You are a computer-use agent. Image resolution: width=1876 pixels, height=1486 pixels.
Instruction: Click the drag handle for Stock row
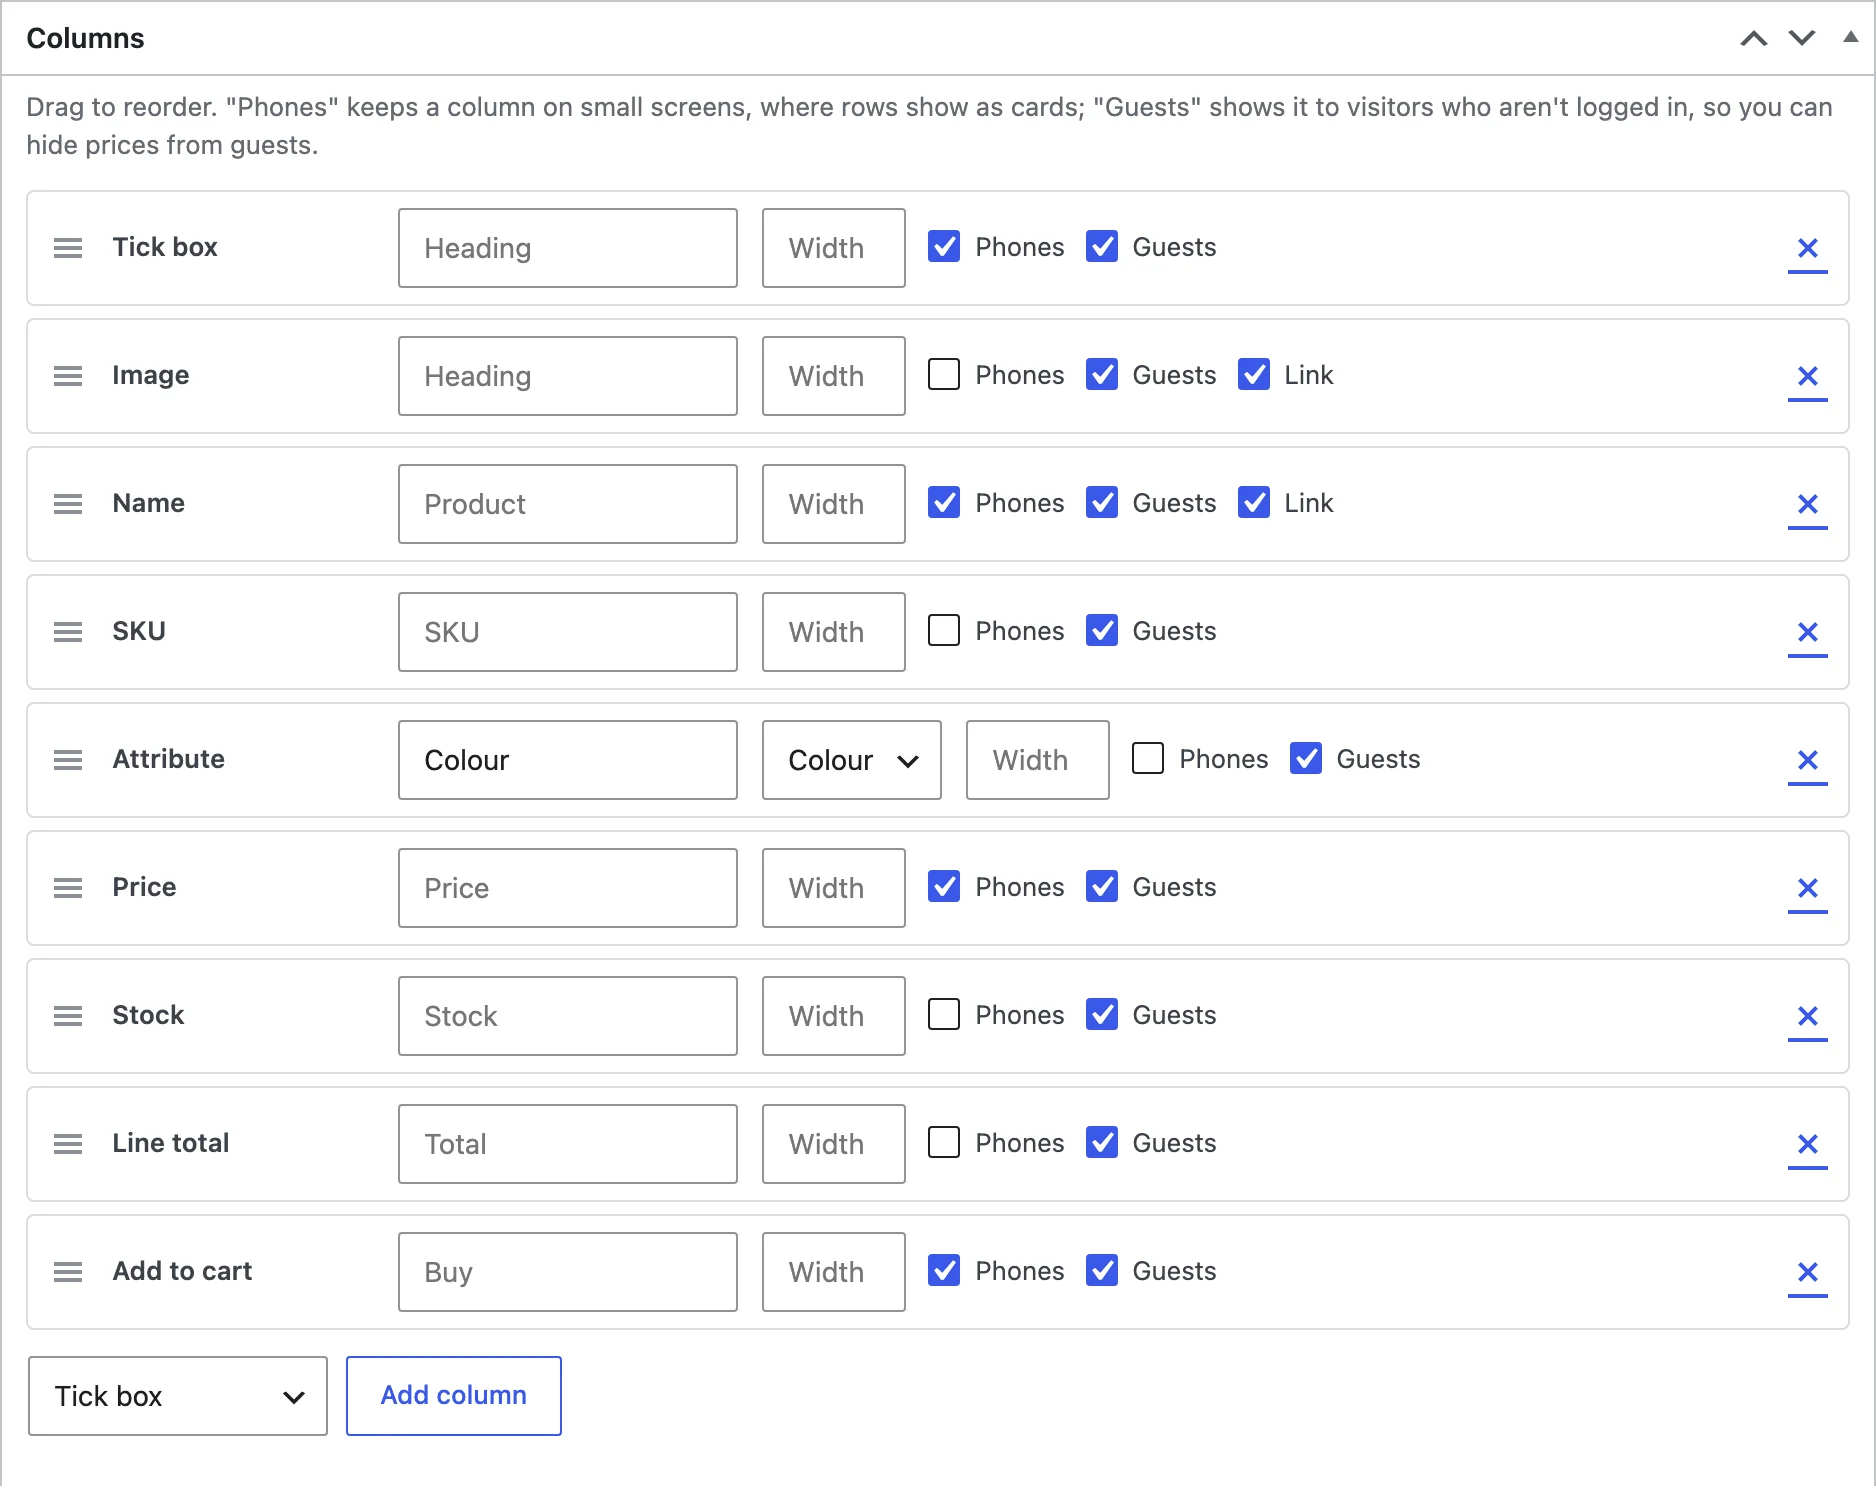68,1016
